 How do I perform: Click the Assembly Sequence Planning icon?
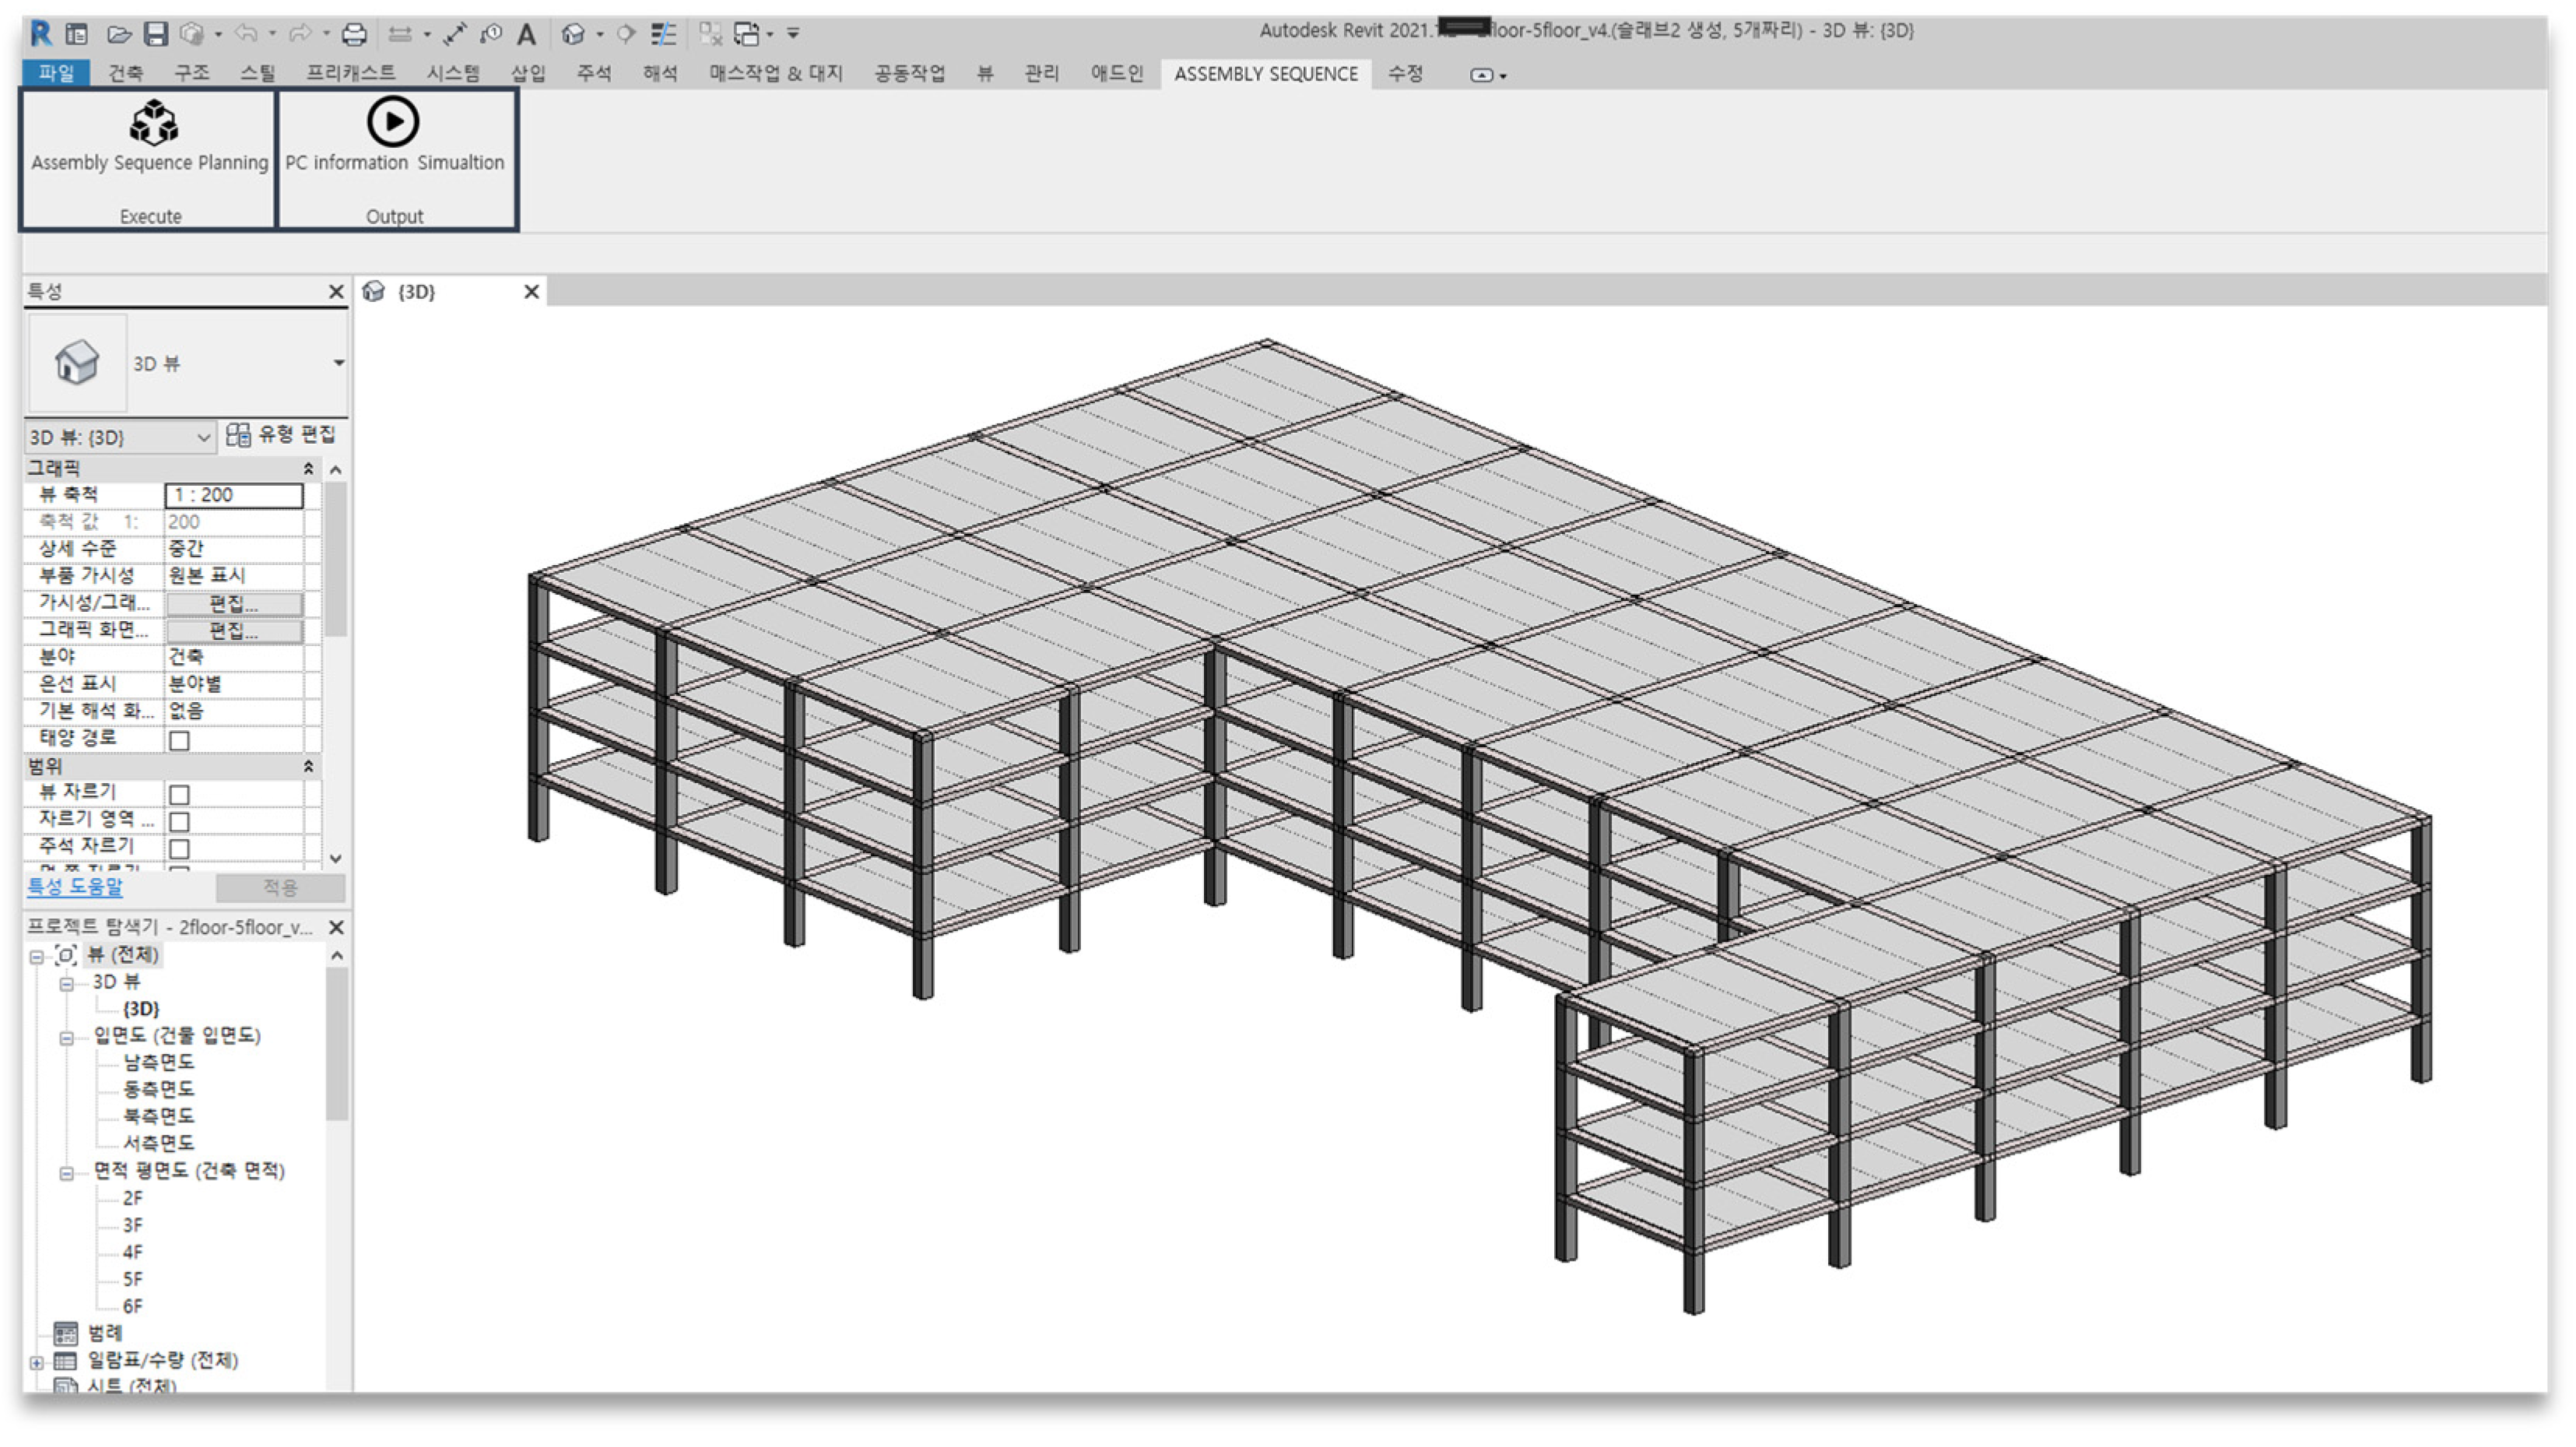coord(153,123)
